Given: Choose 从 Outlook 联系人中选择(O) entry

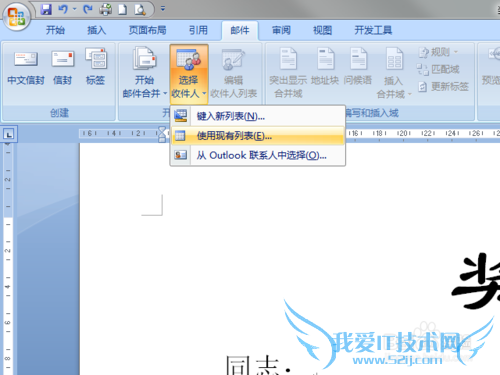Looking at the screenshot, I should pyautogui.click(x=258, y=155).
